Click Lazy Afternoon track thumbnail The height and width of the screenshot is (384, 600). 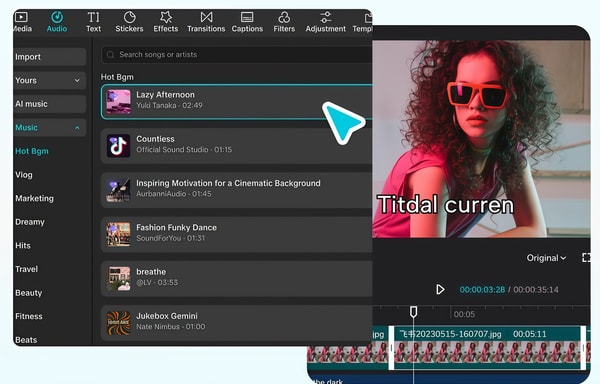click(118, 102)
